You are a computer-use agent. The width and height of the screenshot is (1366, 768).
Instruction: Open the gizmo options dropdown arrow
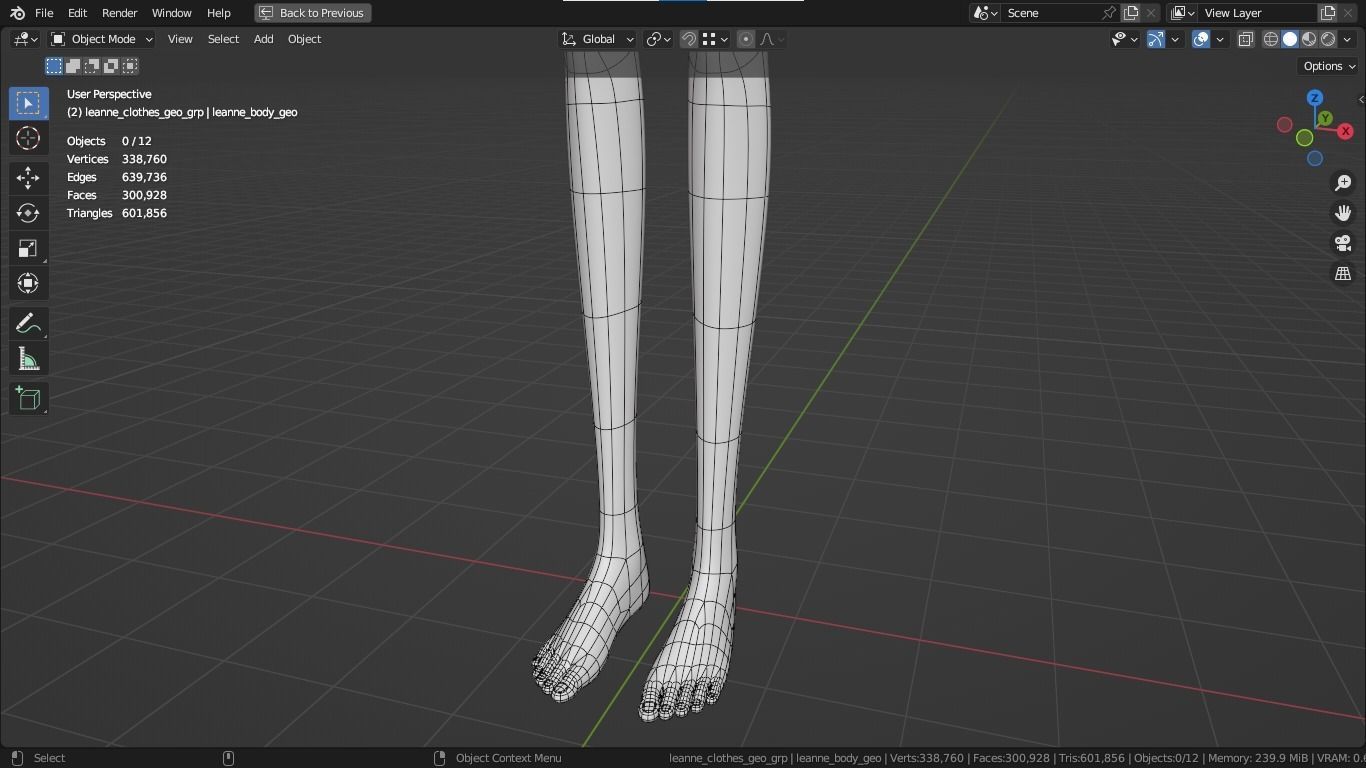click(1175, 39)
